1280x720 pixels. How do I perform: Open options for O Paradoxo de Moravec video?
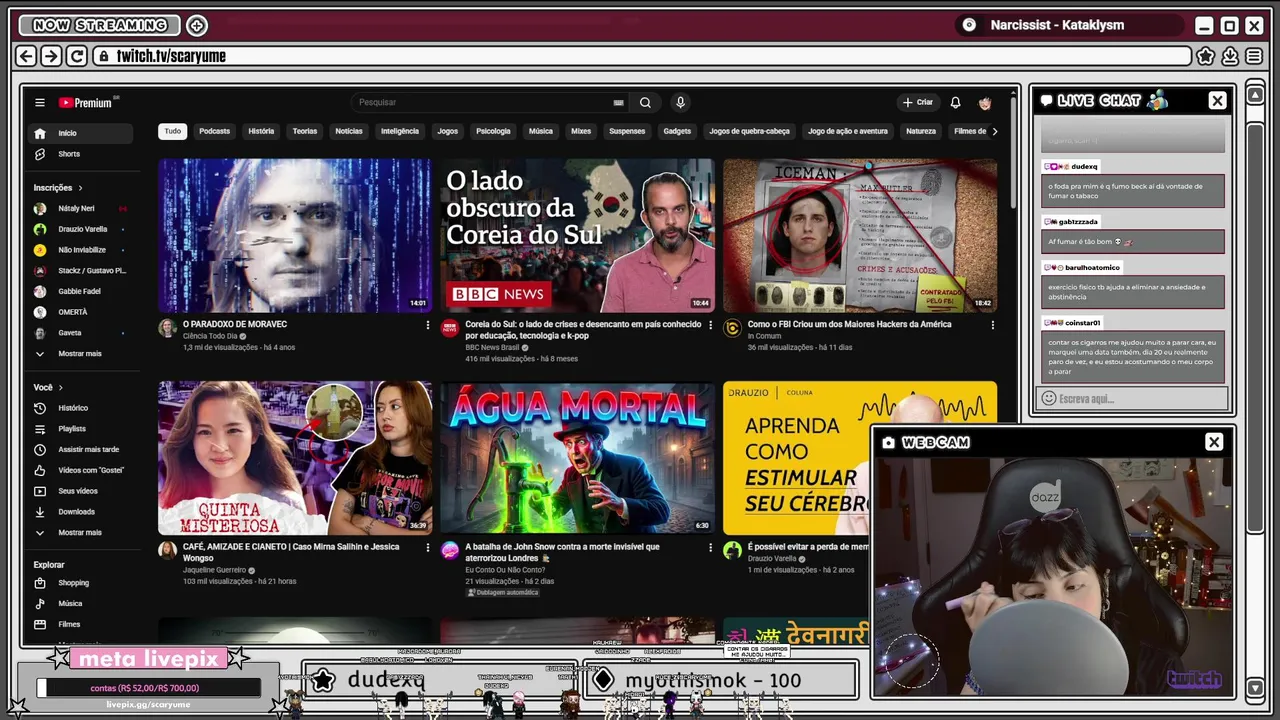pyautogui.click(x=427, y=325)
